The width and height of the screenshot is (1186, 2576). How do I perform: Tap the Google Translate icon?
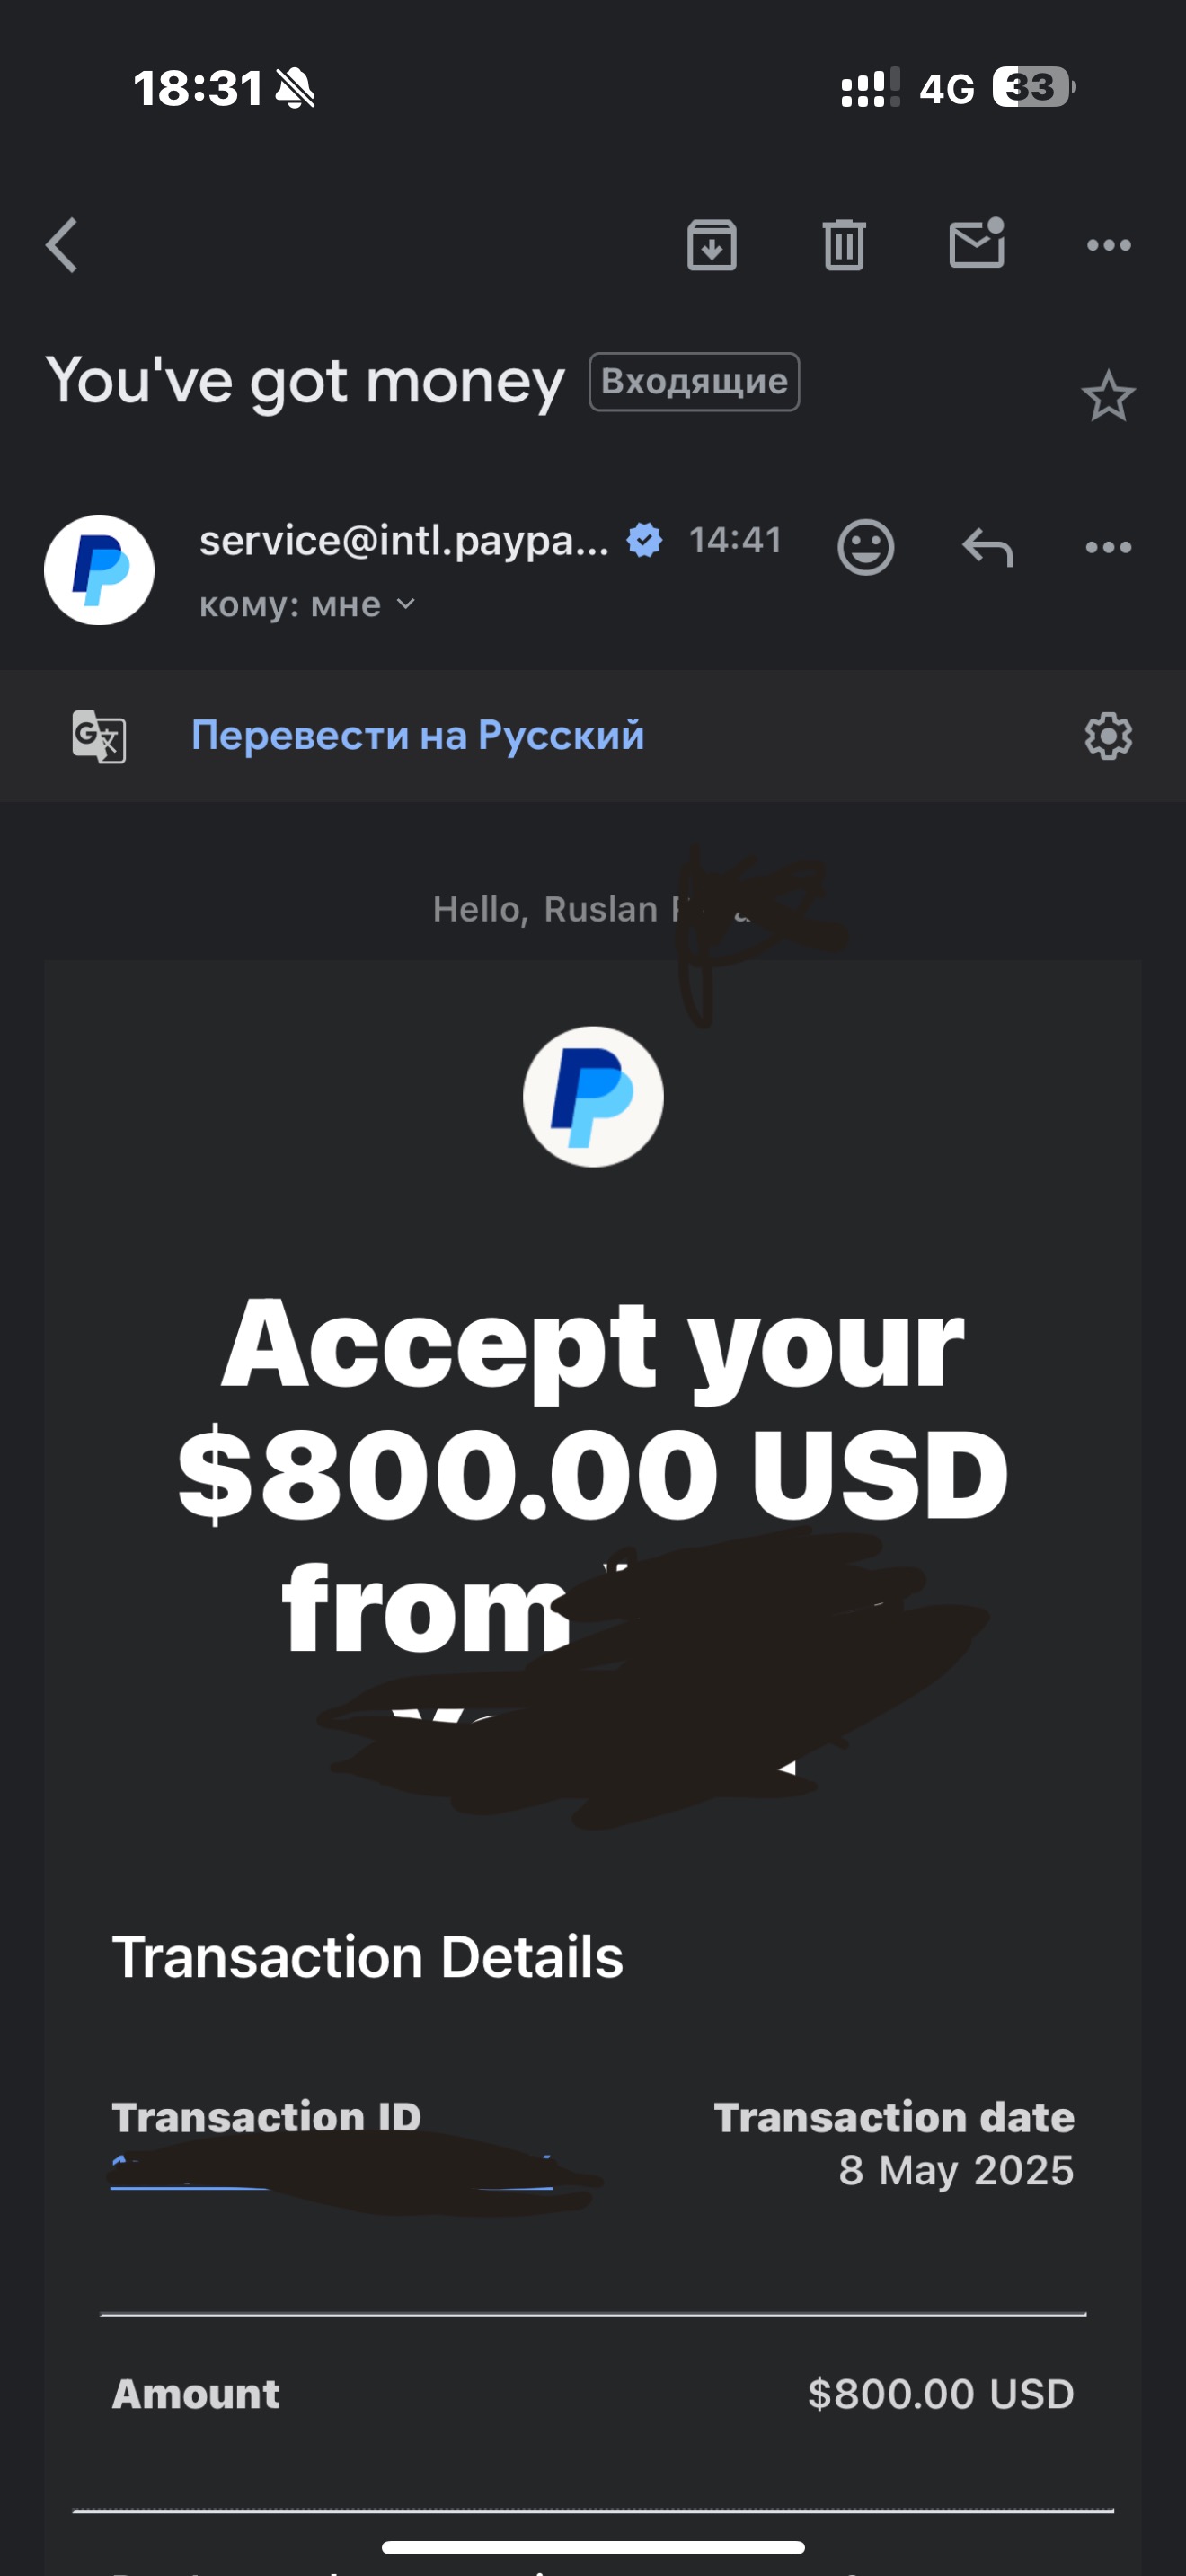[x=99, y=736]
